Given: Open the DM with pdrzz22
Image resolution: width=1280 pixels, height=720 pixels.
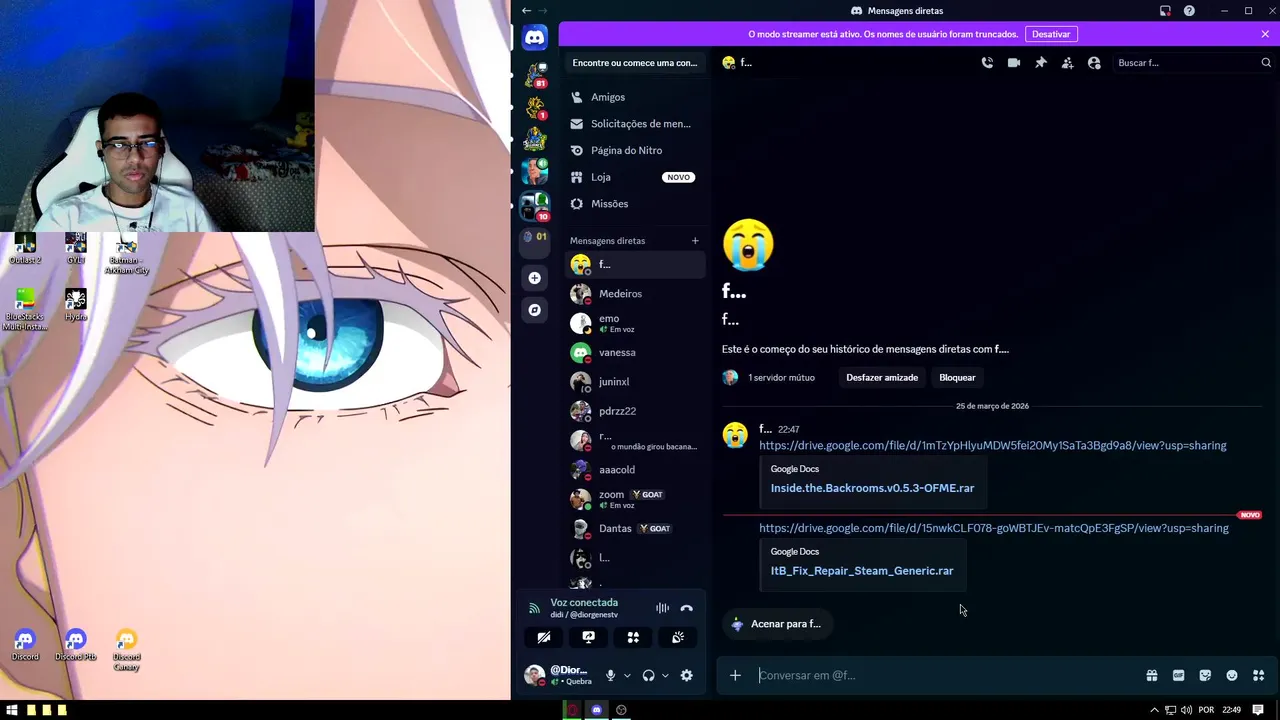Looking at the screenshot, I should [x=635, y=411].
